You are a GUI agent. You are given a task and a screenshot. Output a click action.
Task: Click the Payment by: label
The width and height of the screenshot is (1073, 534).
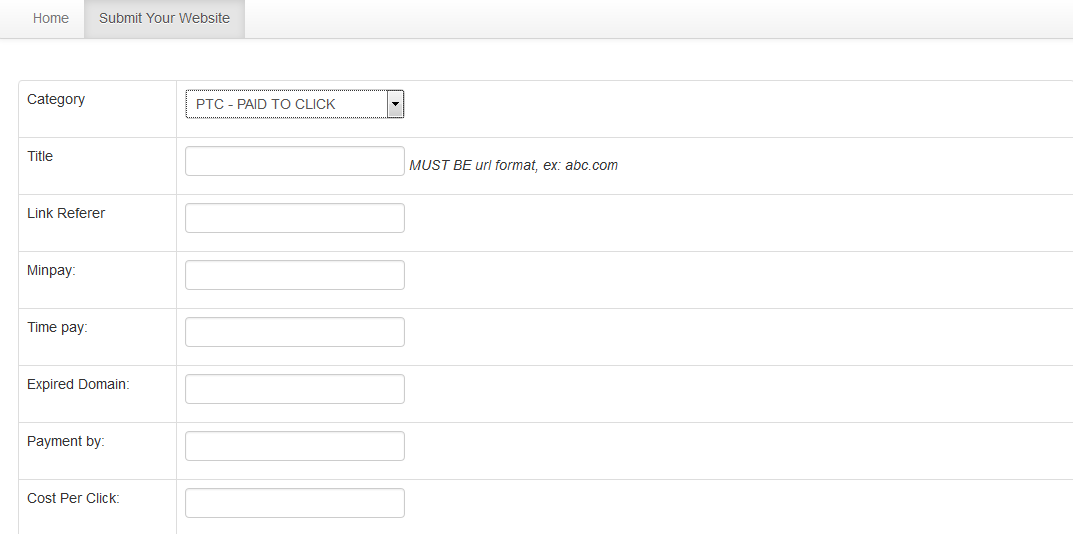(x=66, y=441)
